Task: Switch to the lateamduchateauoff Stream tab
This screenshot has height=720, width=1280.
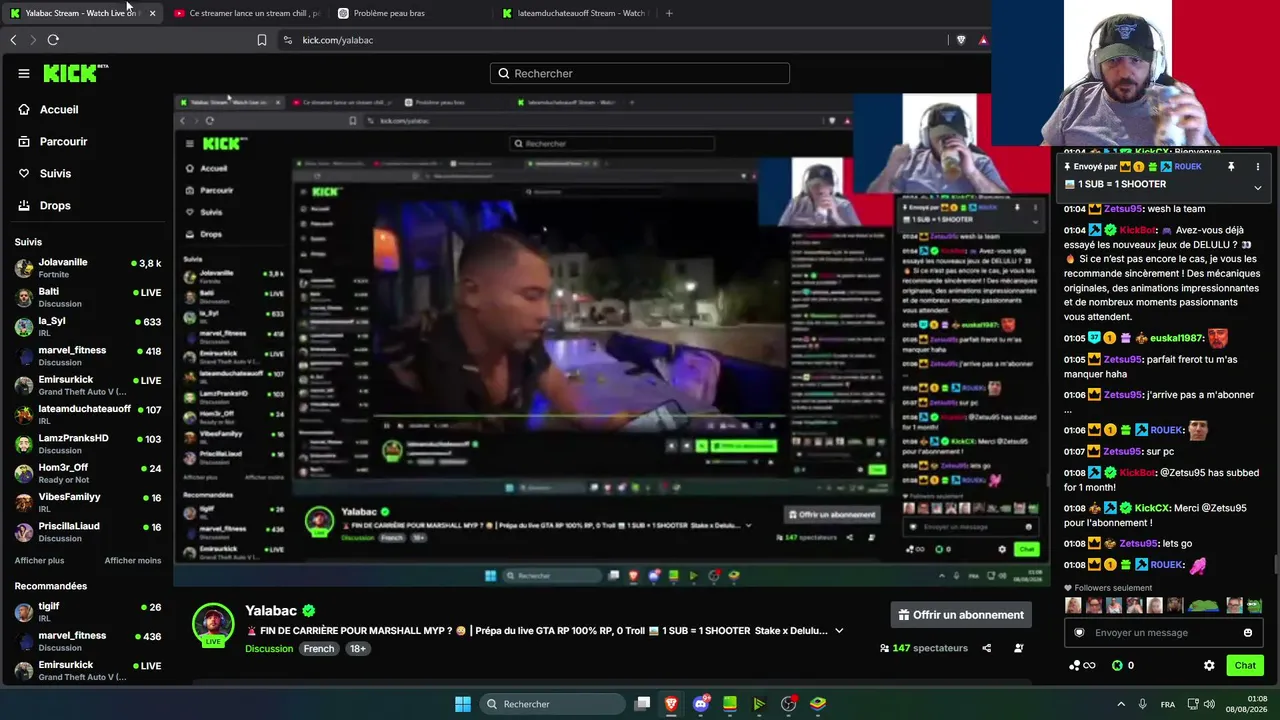Action: pos(576,13)
